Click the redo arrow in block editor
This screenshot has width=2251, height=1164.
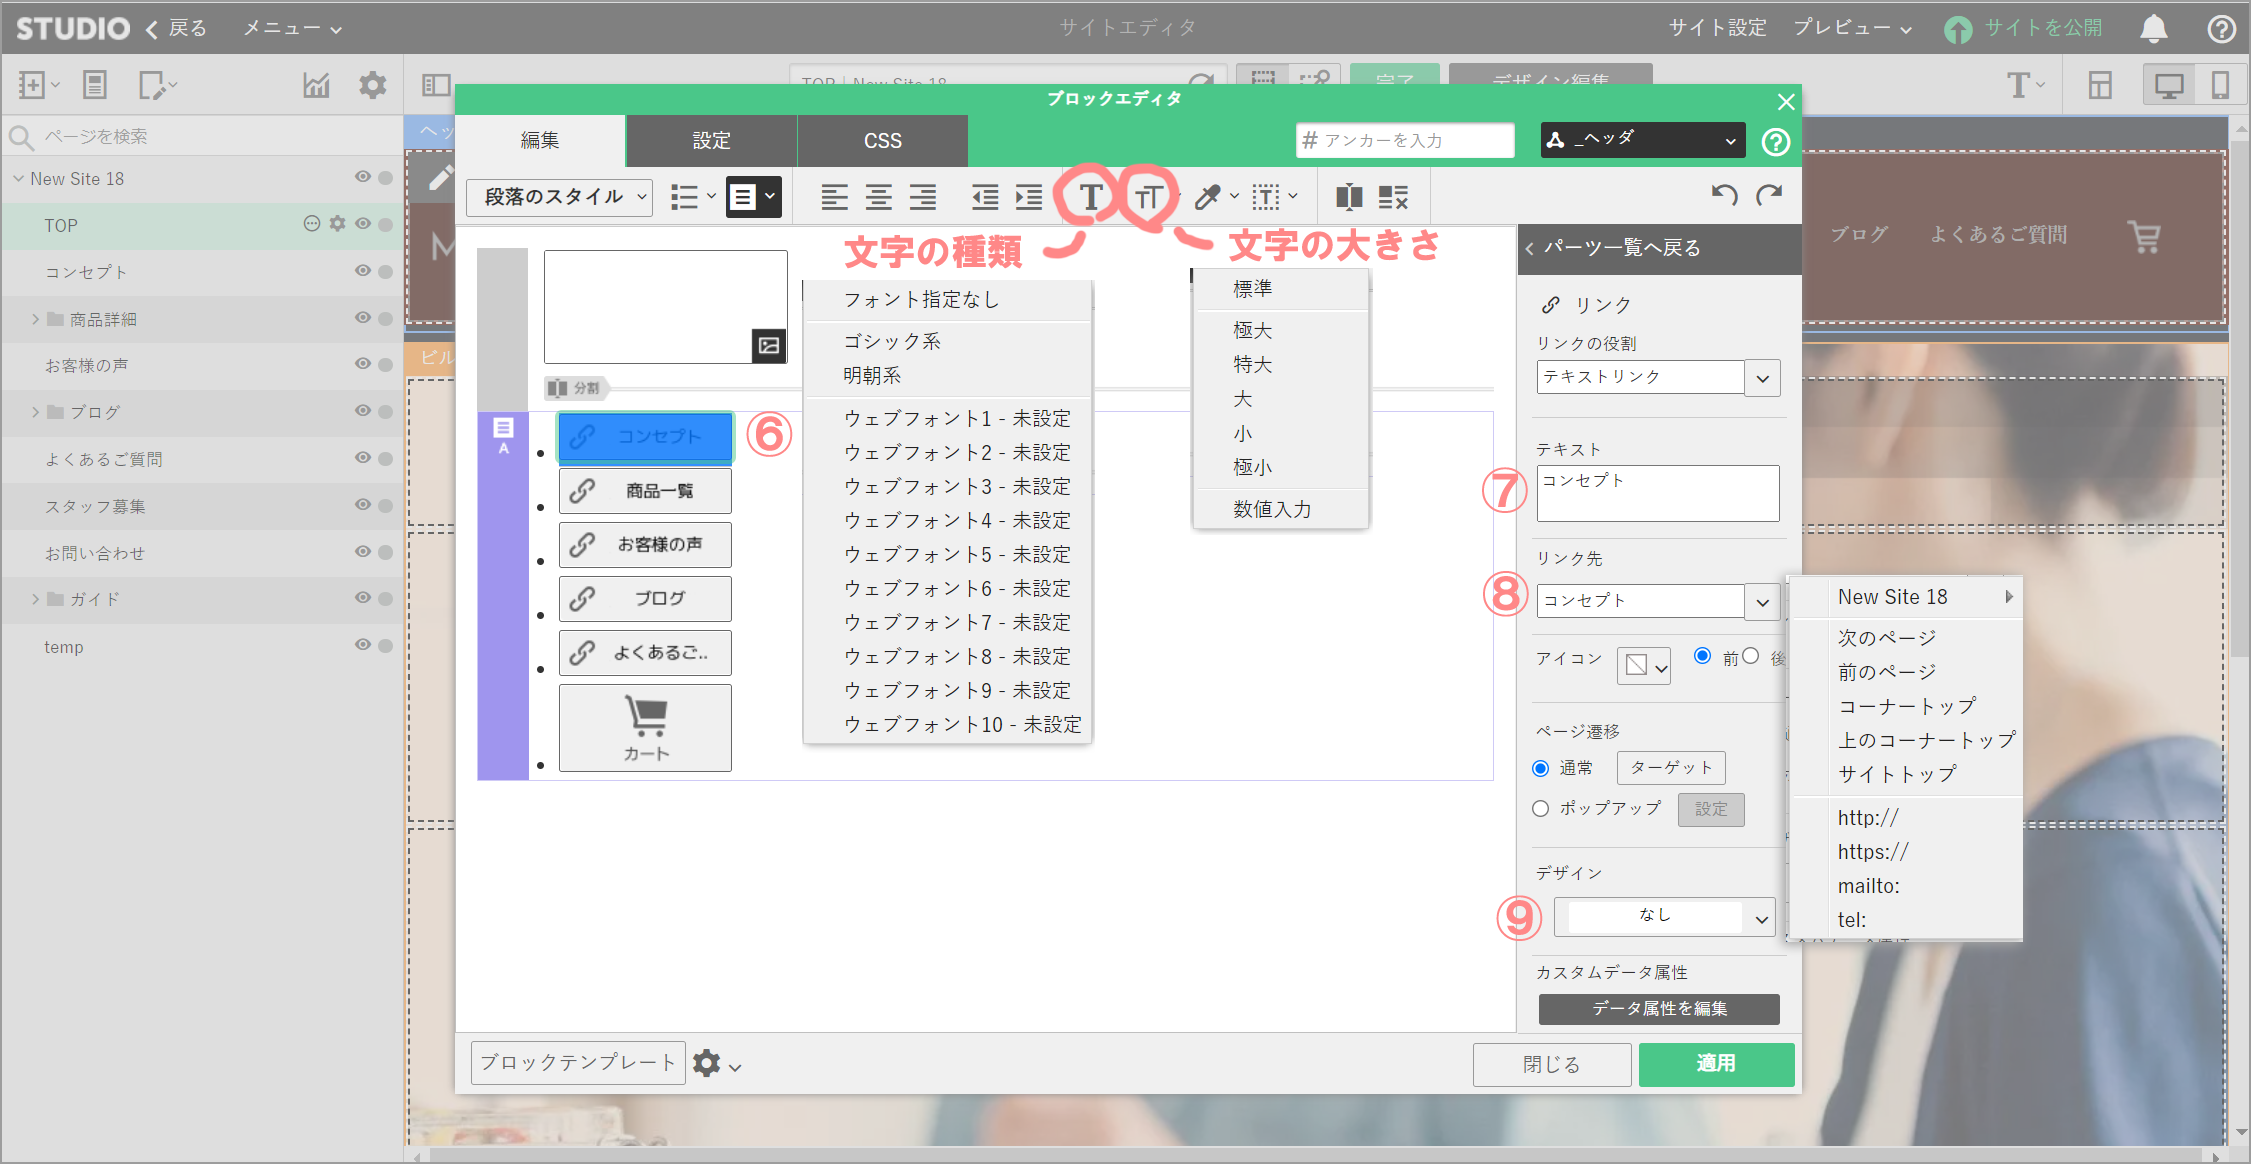1769,195
